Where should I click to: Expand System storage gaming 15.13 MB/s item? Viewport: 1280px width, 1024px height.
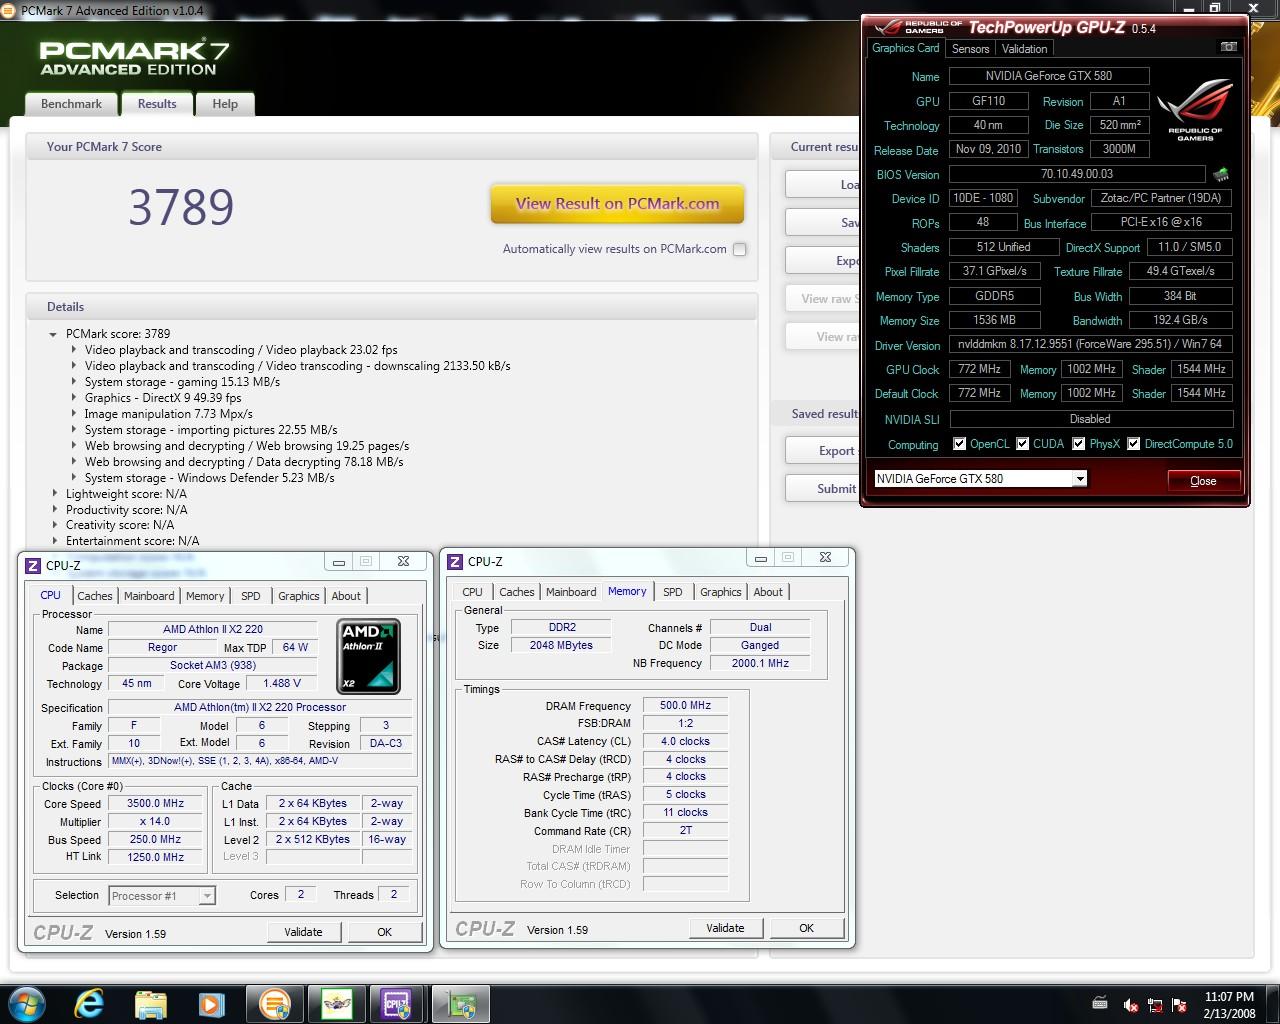[73, 382]
